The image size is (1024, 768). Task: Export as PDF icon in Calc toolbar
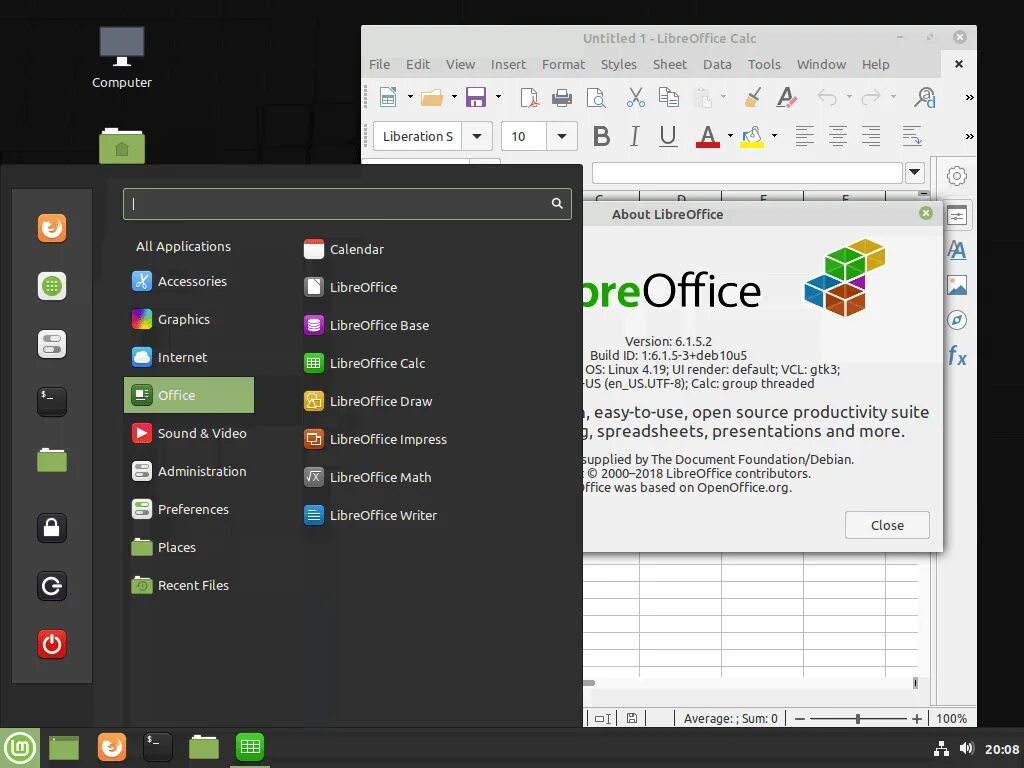point(529,97)
